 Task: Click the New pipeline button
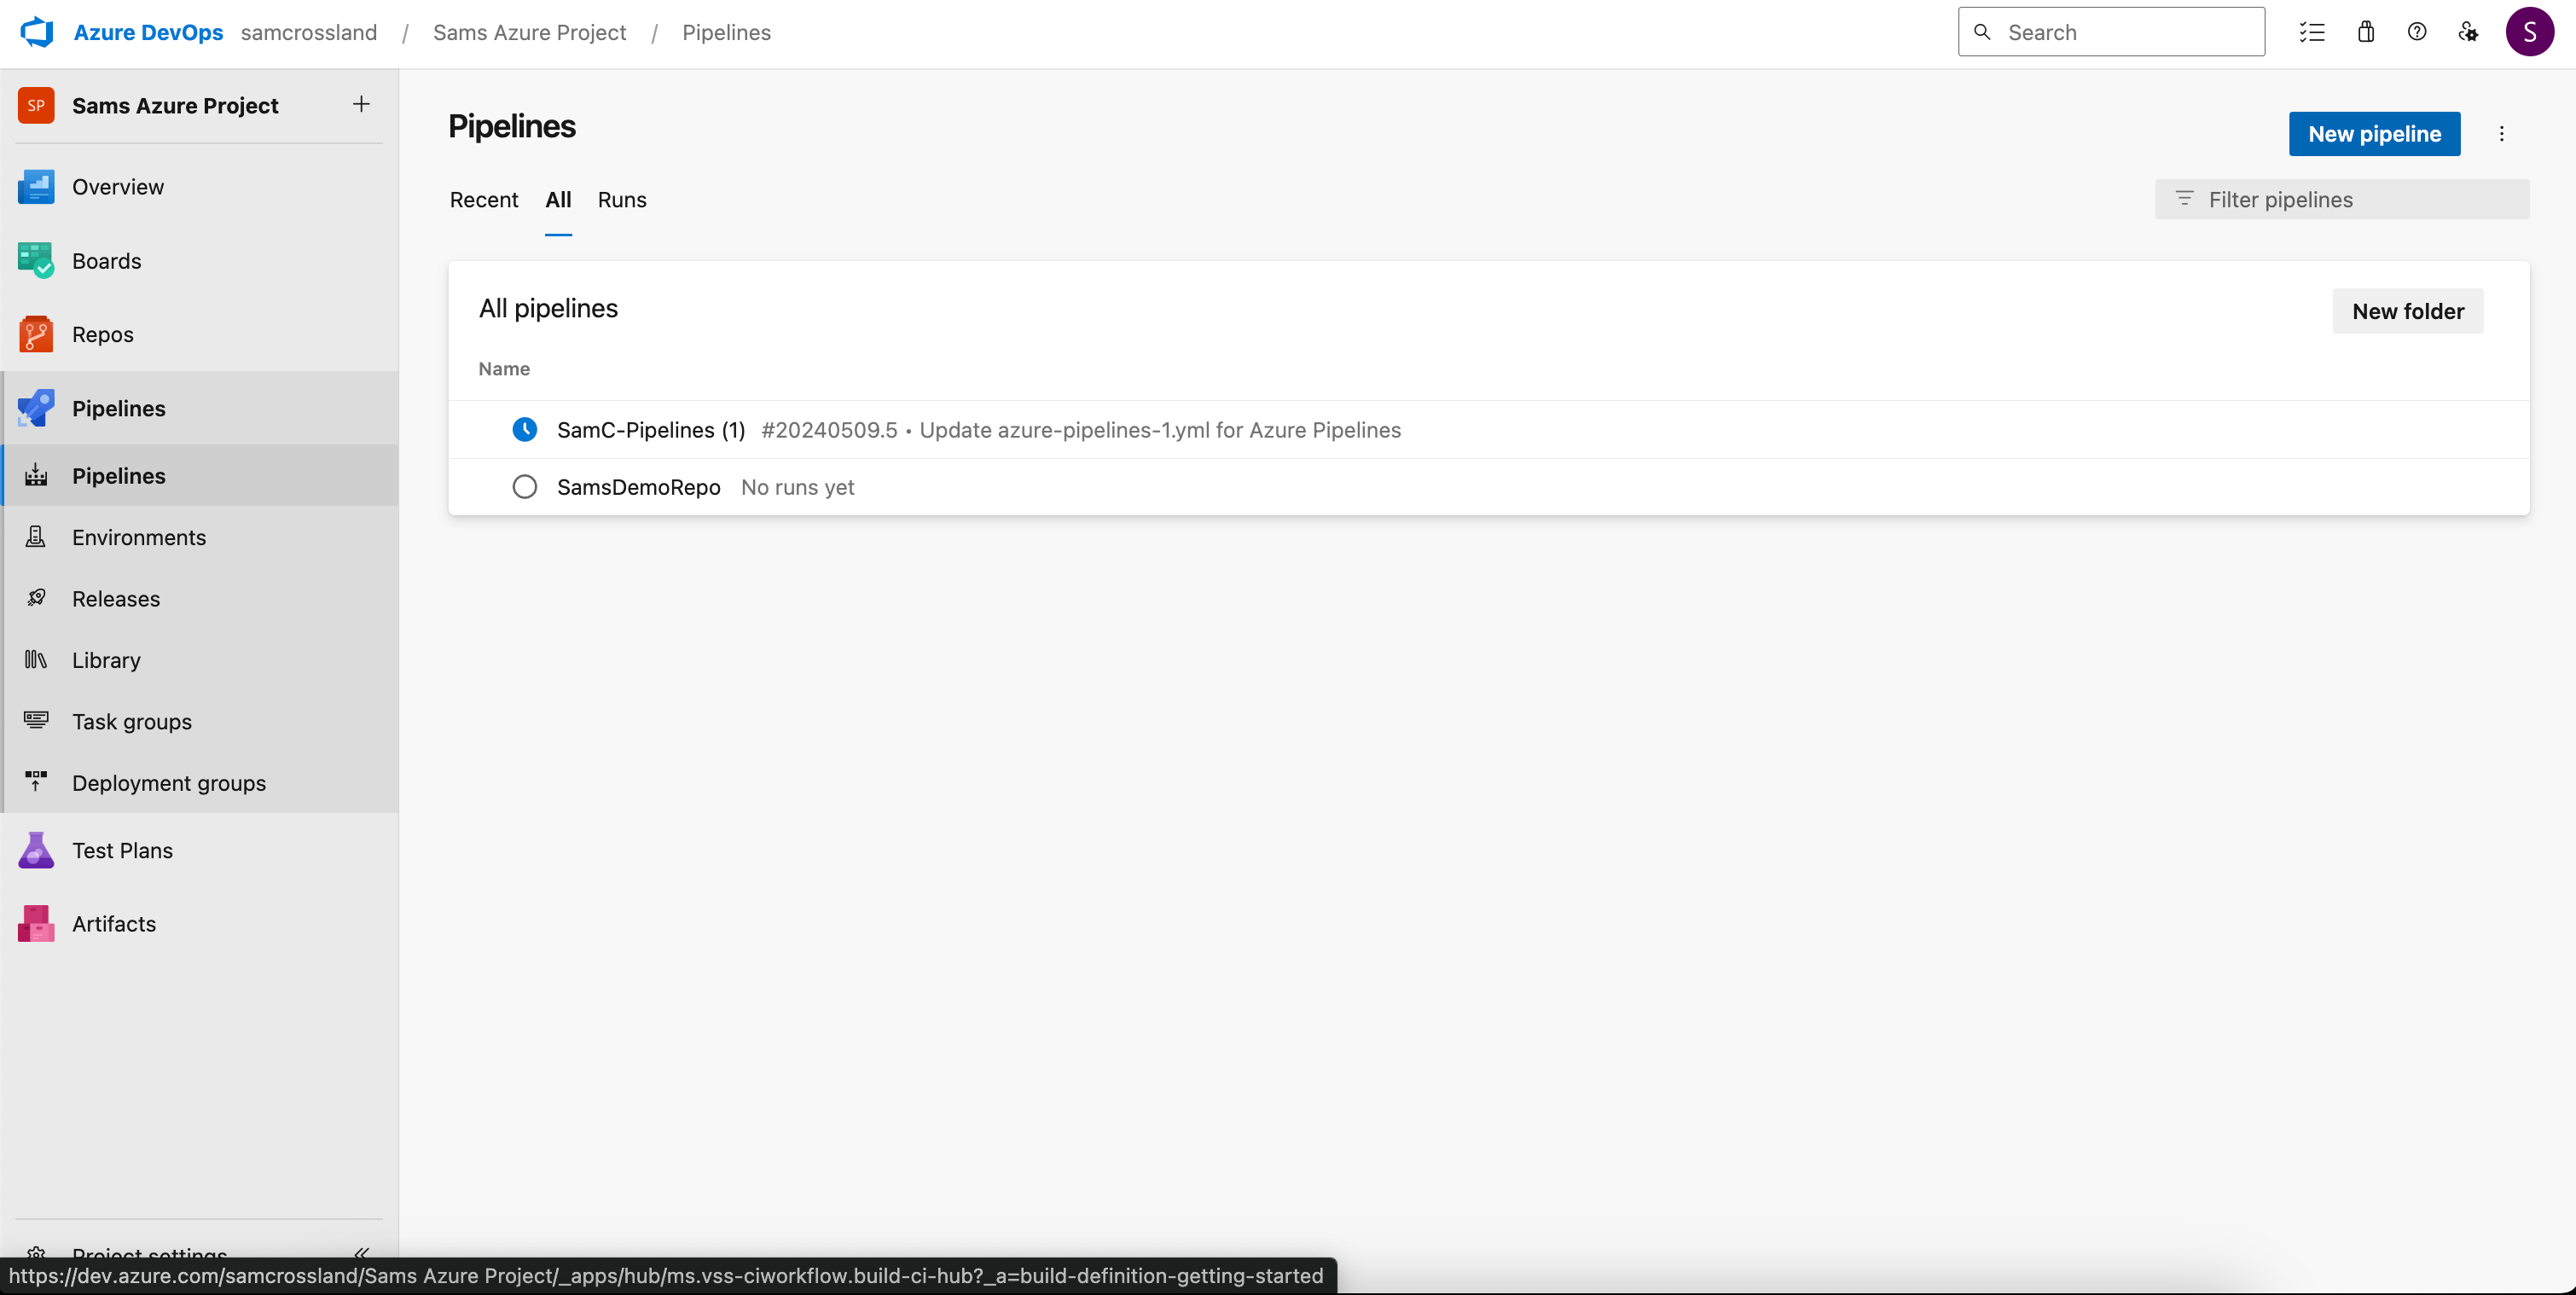click(x=2375, y=134)
